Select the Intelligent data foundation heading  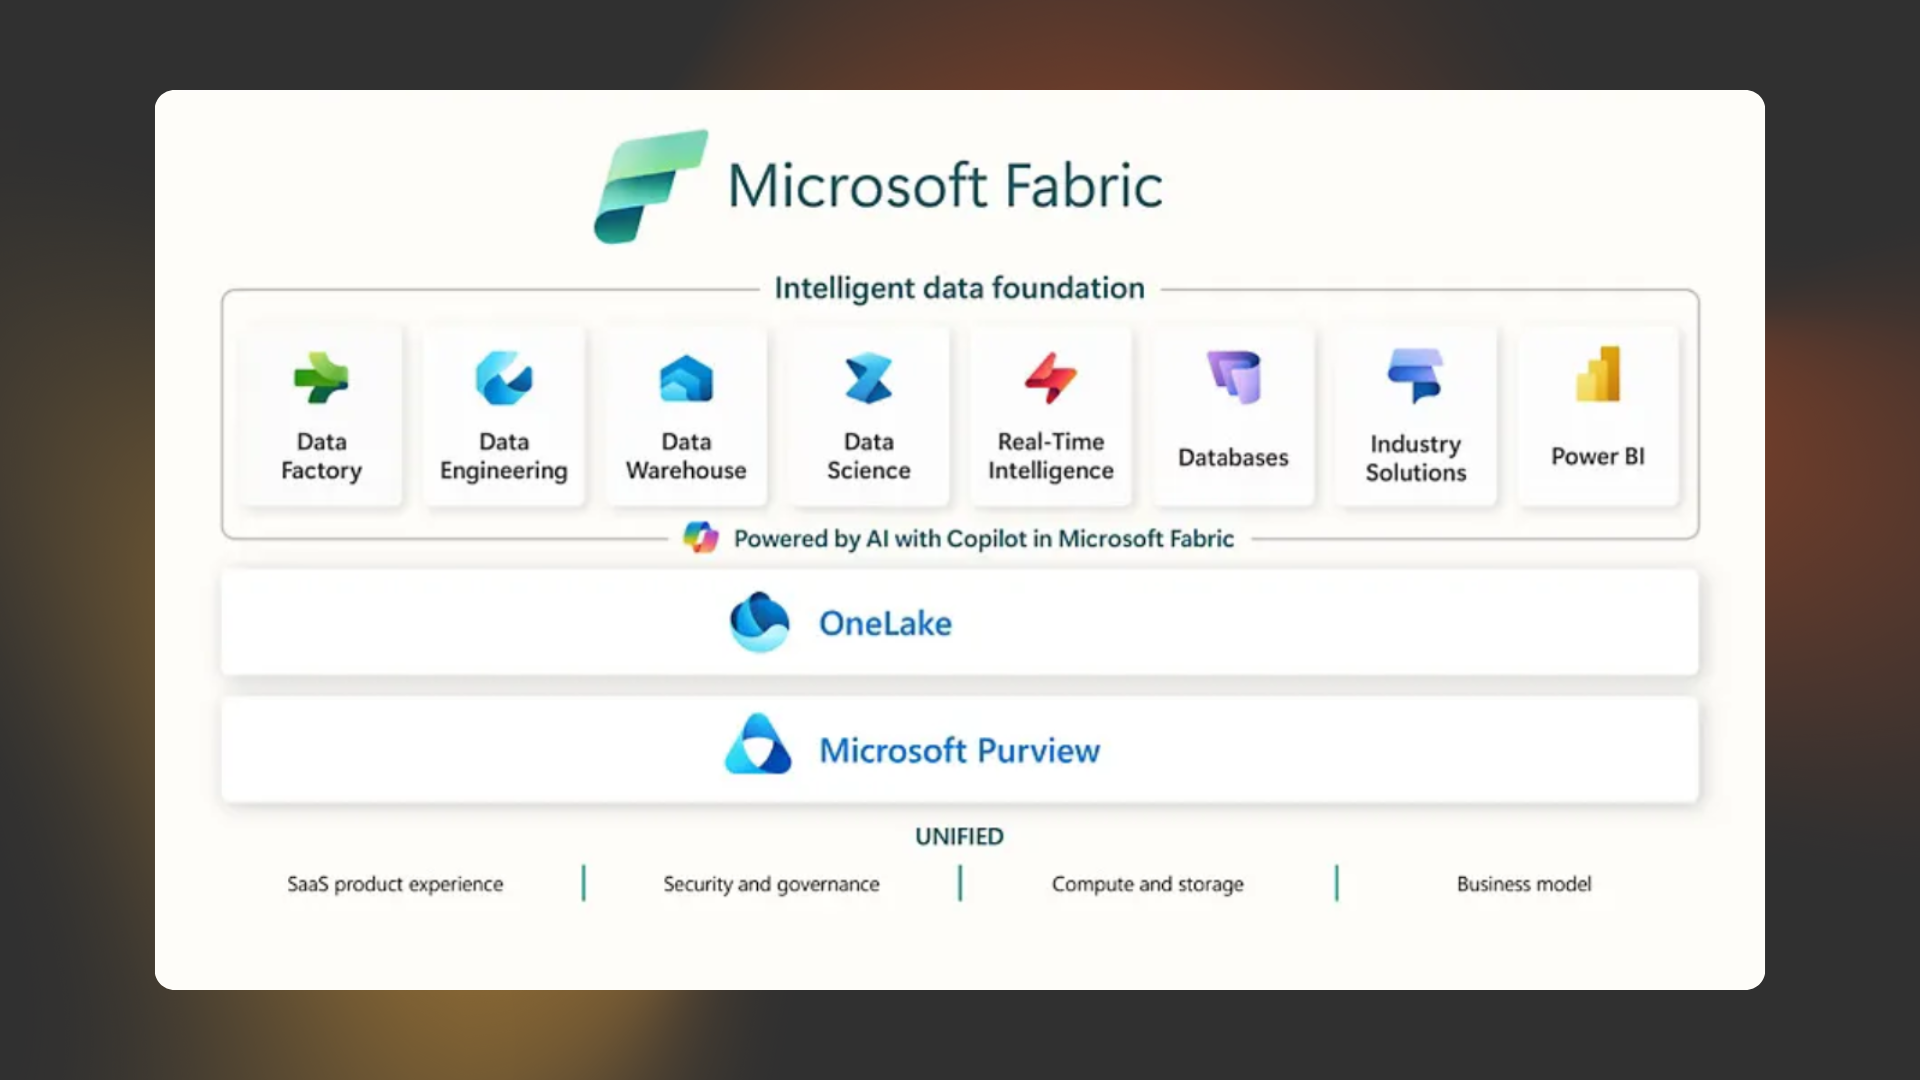point(959,288)
